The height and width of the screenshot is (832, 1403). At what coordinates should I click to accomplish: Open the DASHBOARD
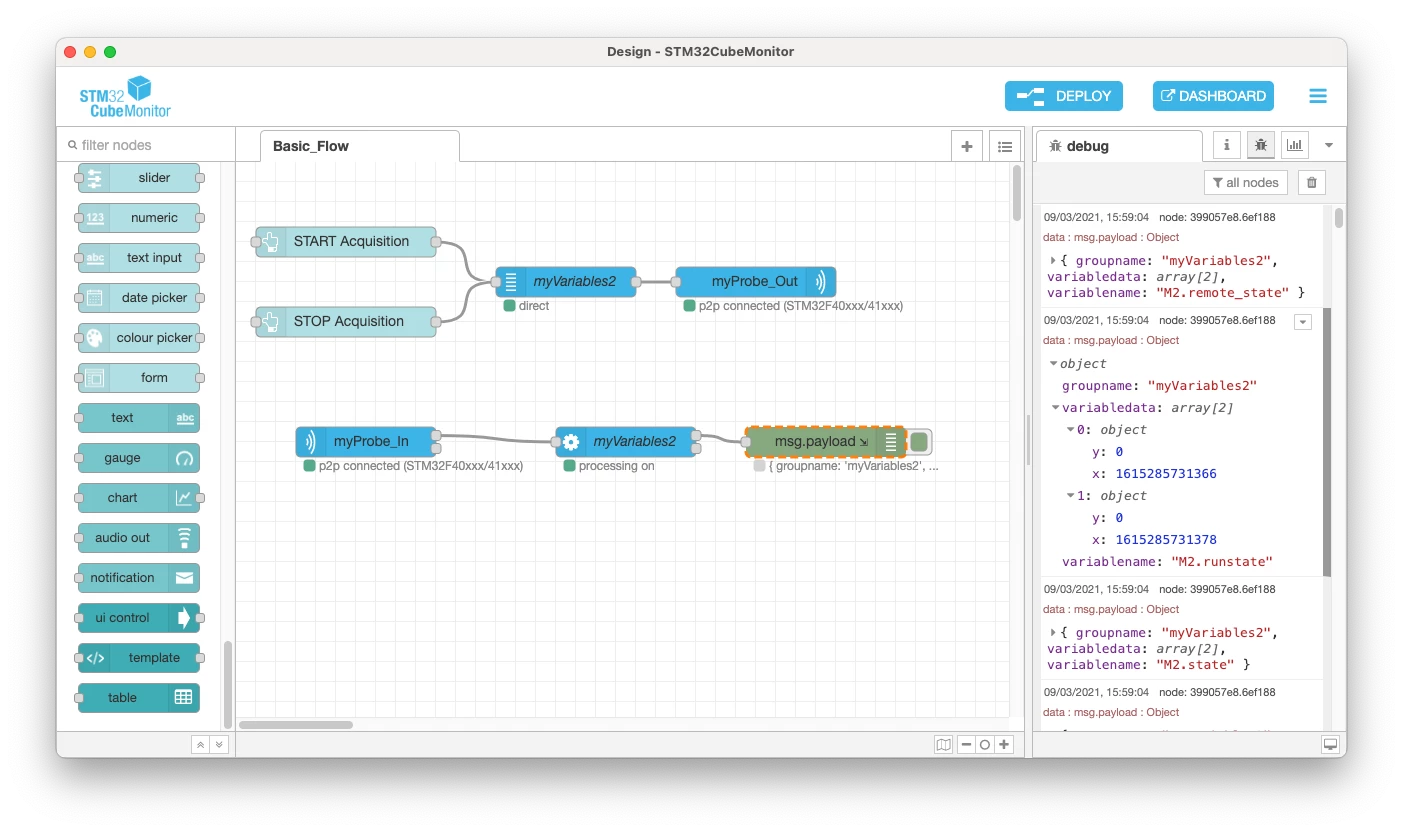(1213, 96)
